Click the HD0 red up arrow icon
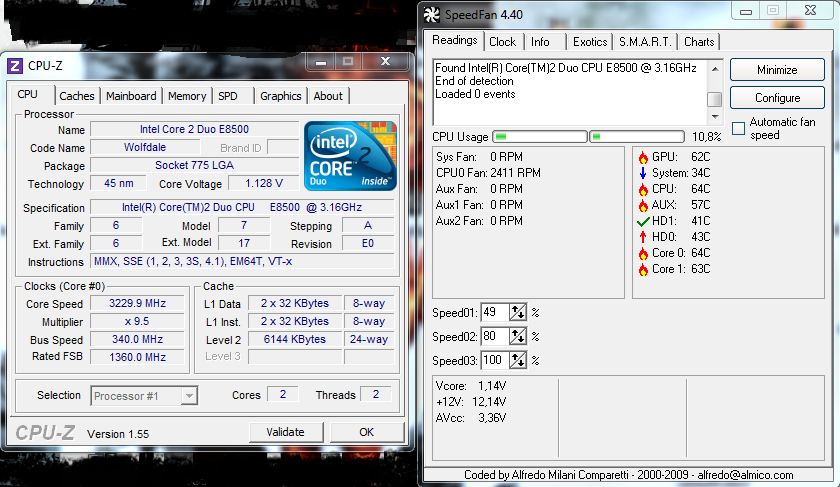 [643, 237]
